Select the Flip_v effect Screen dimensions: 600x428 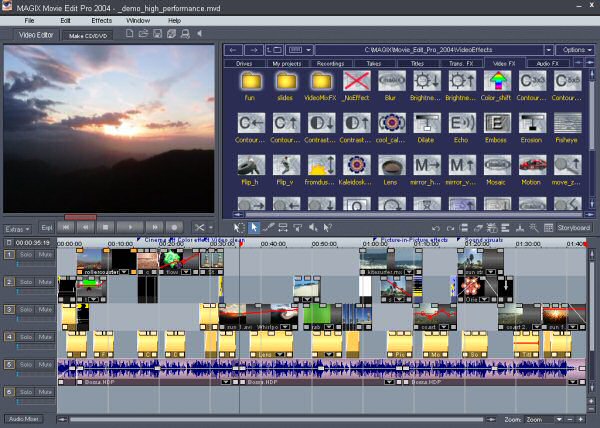tap(286, 165)
